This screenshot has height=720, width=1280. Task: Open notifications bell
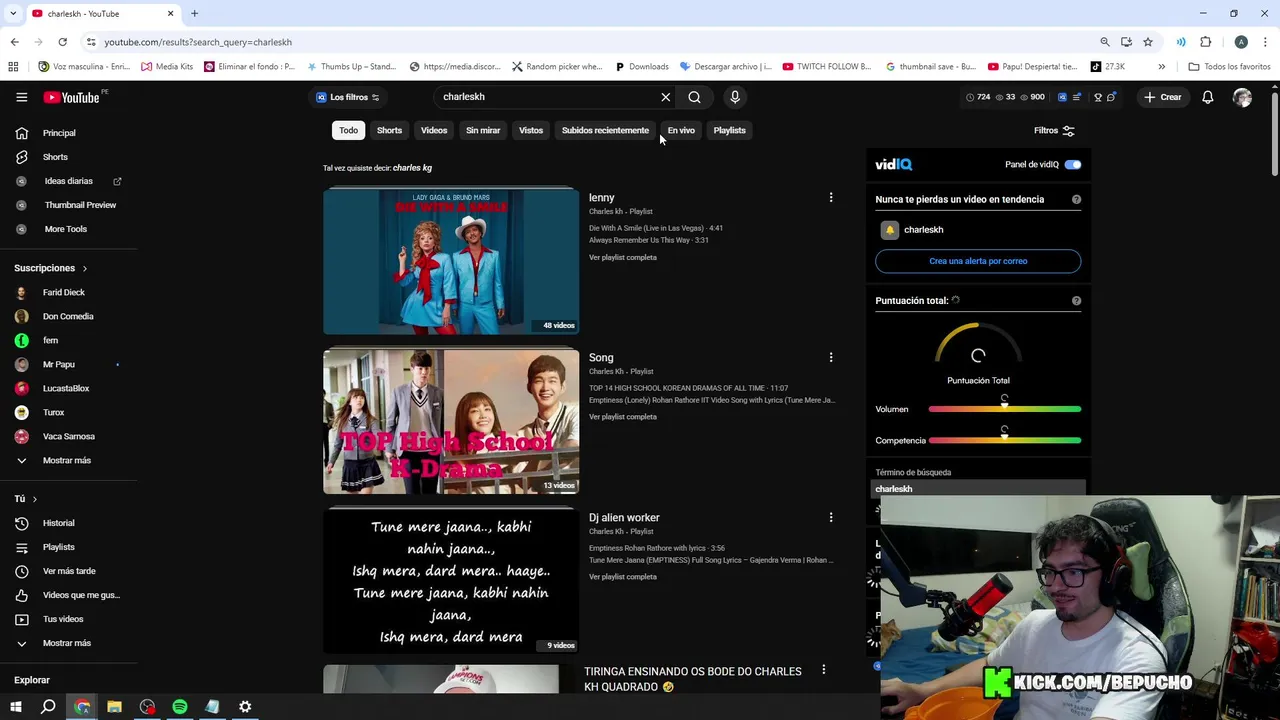[1207, 97]
